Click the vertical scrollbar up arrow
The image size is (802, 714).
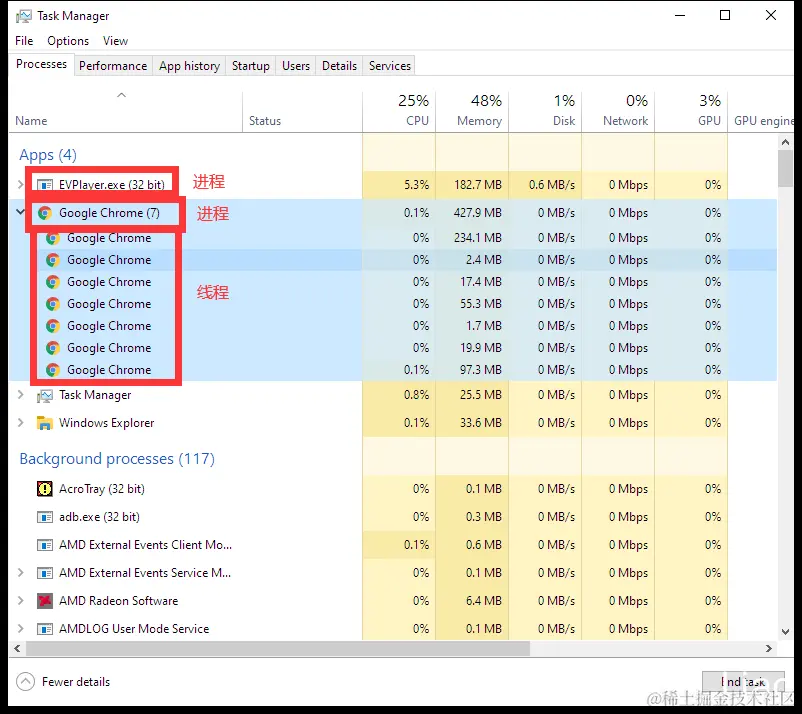coord(786,143)
